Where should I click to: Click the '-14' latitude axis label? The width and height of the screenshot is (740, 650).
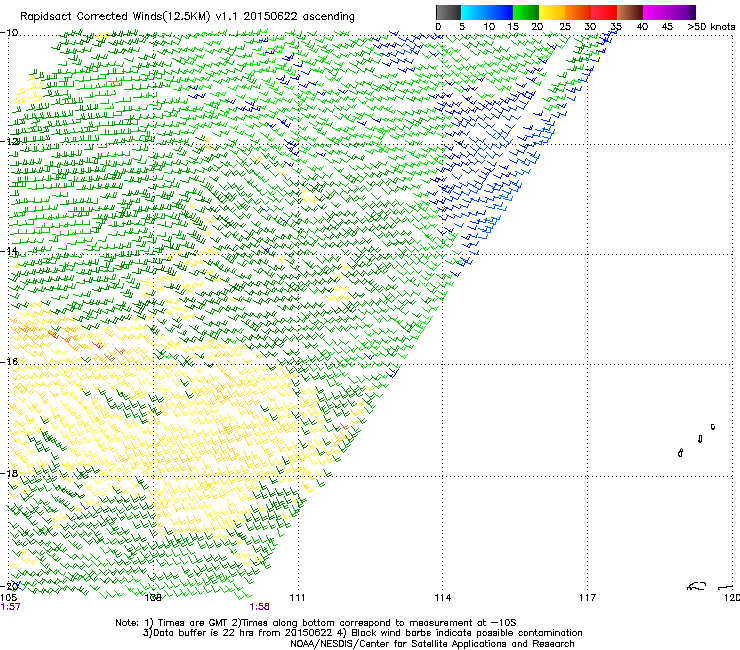[10, 251]
